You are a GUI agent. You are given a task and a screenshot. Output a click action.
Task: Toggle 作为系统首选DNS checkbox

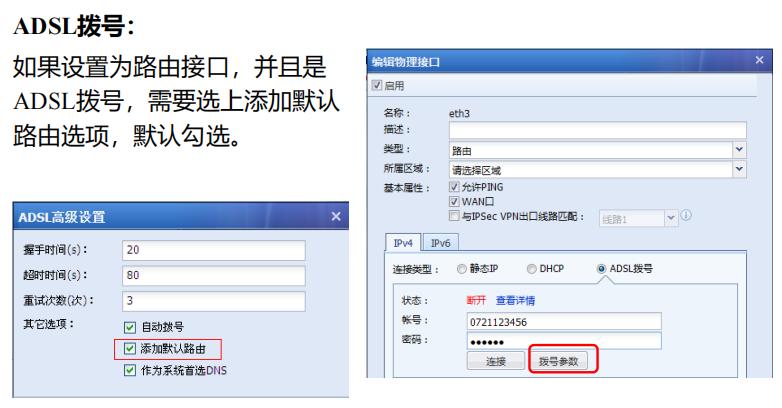[130, 370]
